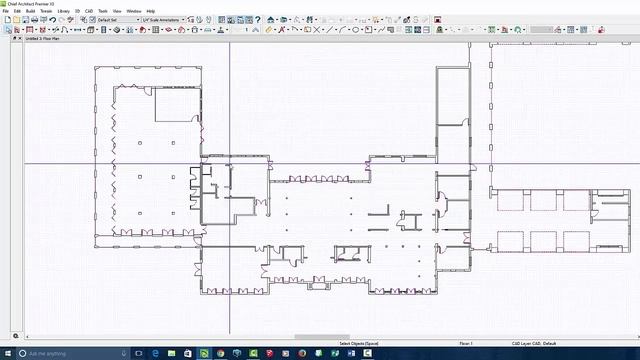Select the Untitled 3: Floor Plan tab
Screen dimensions: 640x360
(42, 38)
